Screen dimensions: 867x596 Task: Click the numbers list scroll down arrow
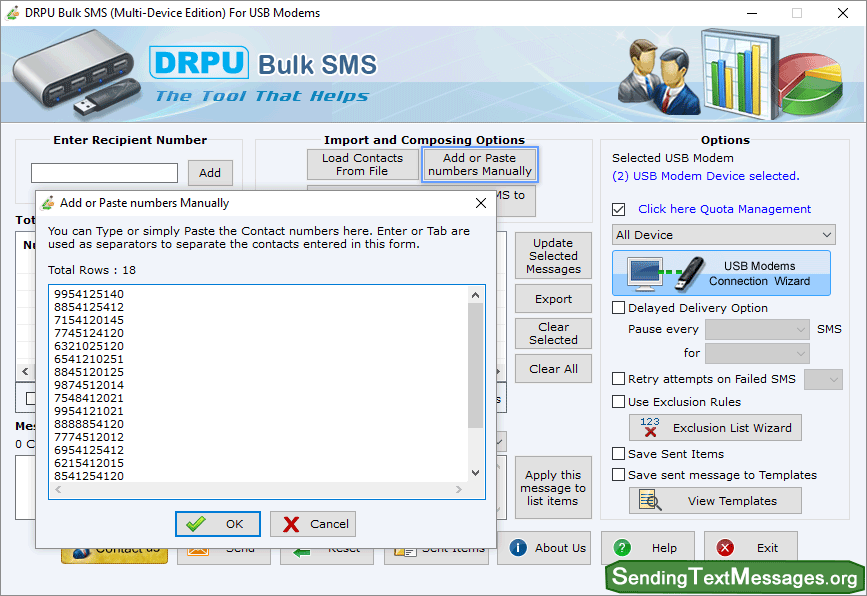[476, 473]
